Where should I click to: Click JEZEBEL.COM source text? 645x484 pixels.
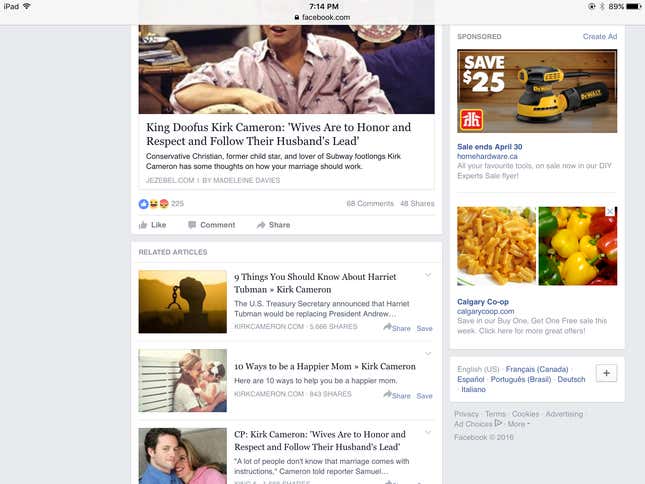click(170, 180)
